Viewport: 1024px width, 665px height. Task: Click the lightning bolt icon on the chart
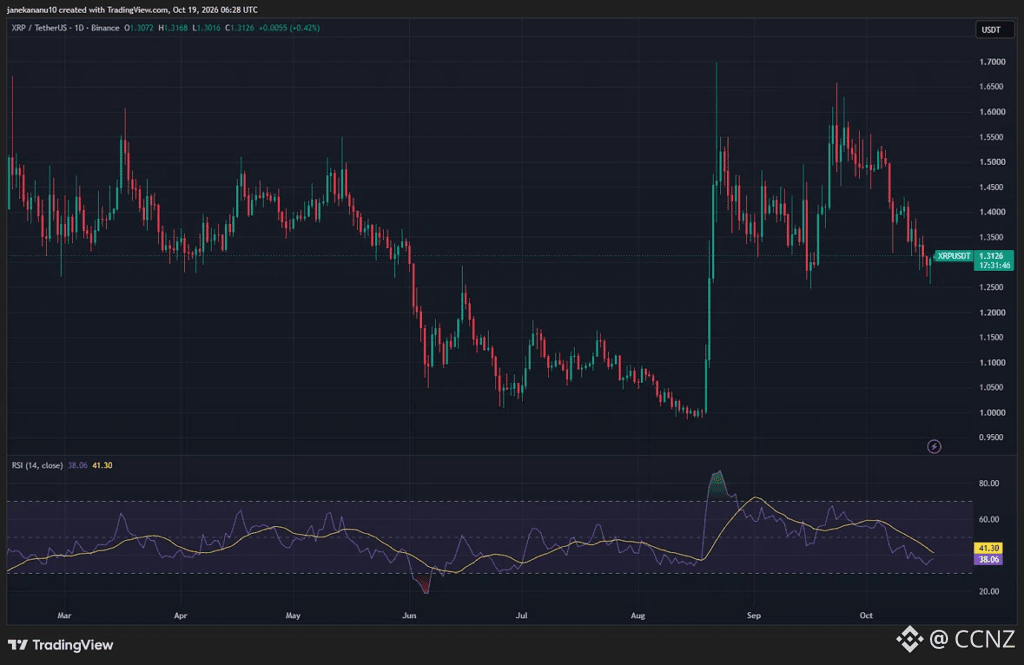[934, 446]
